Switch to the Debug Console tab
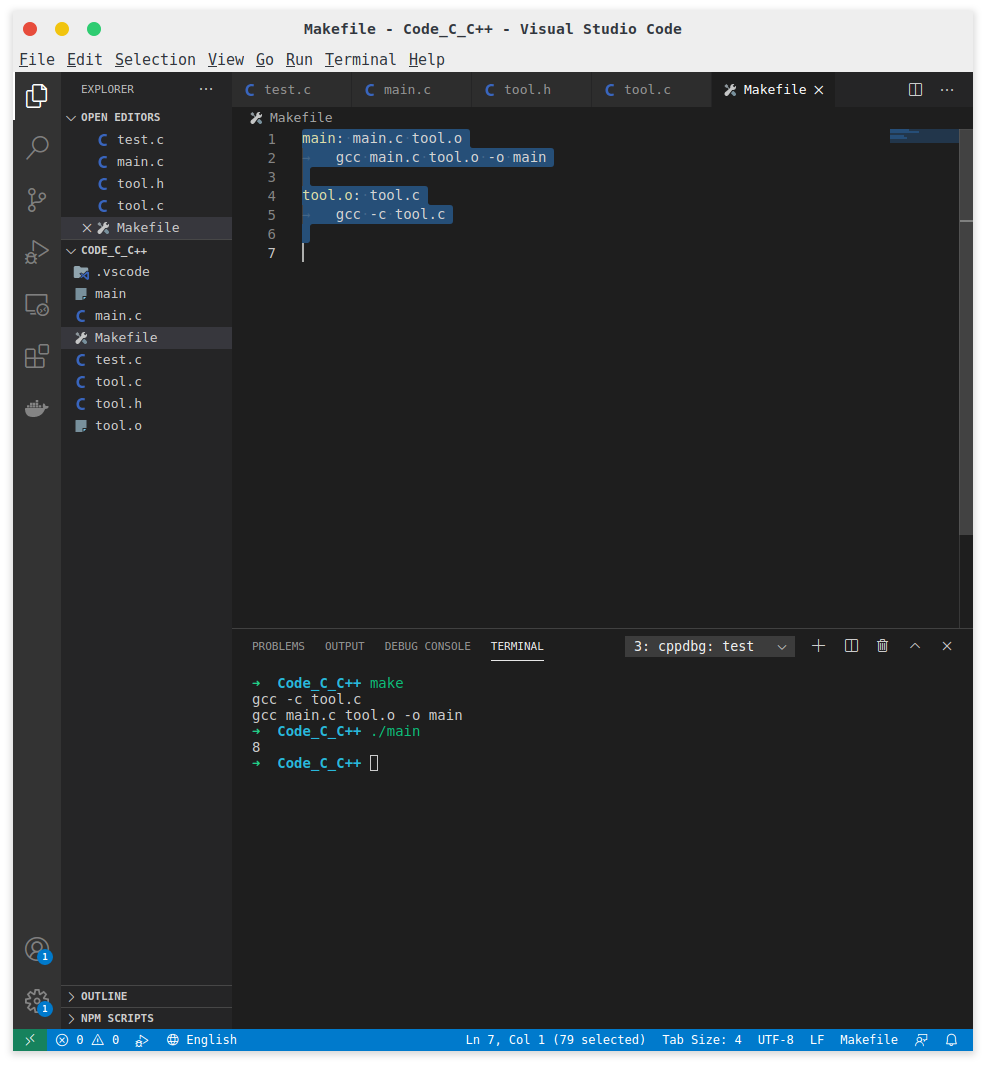986x1066 pixels. coord(427,646)
